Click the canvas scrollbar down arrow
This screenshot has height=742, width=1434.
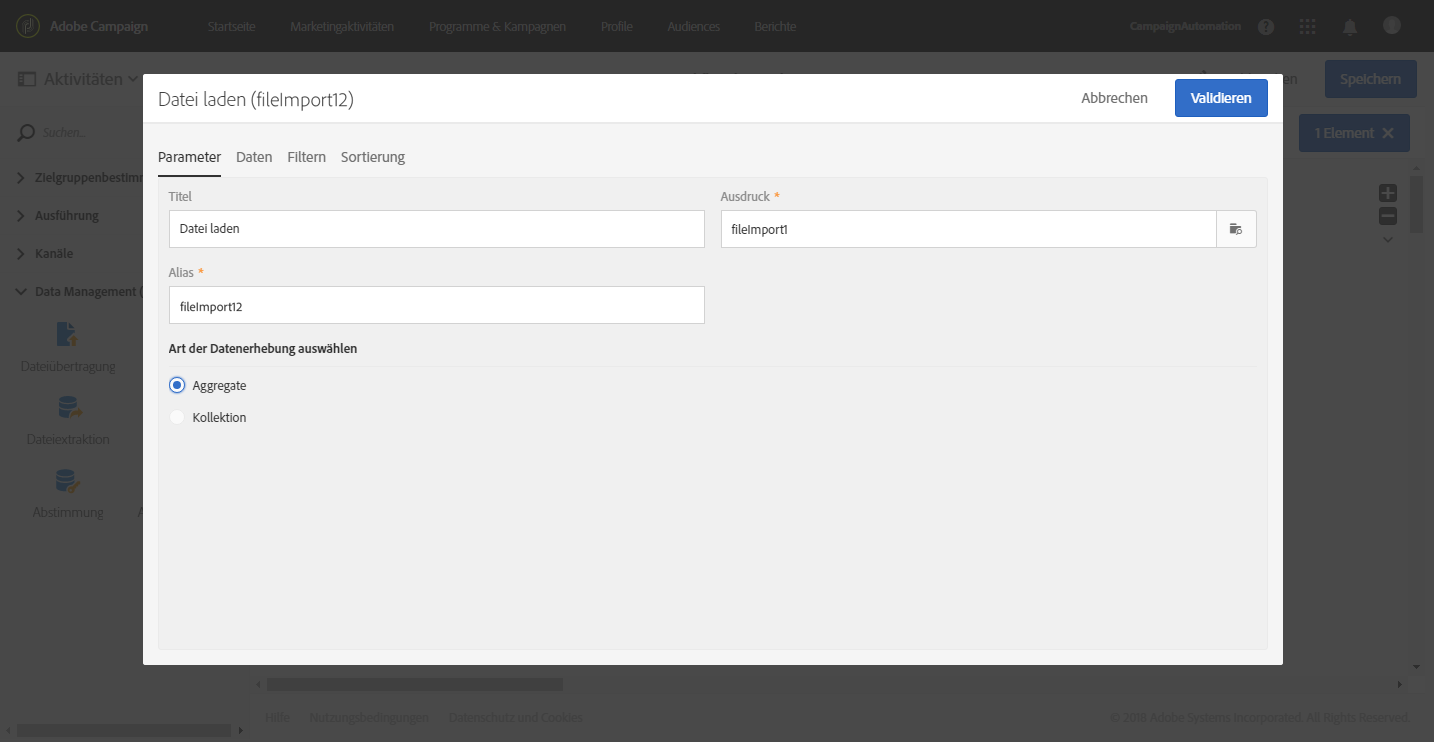[x=1416, y=666]
